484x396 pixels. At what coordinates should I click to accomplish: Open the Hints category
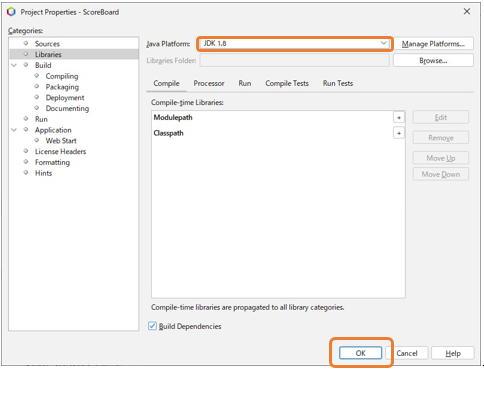(x=43, y=173)
